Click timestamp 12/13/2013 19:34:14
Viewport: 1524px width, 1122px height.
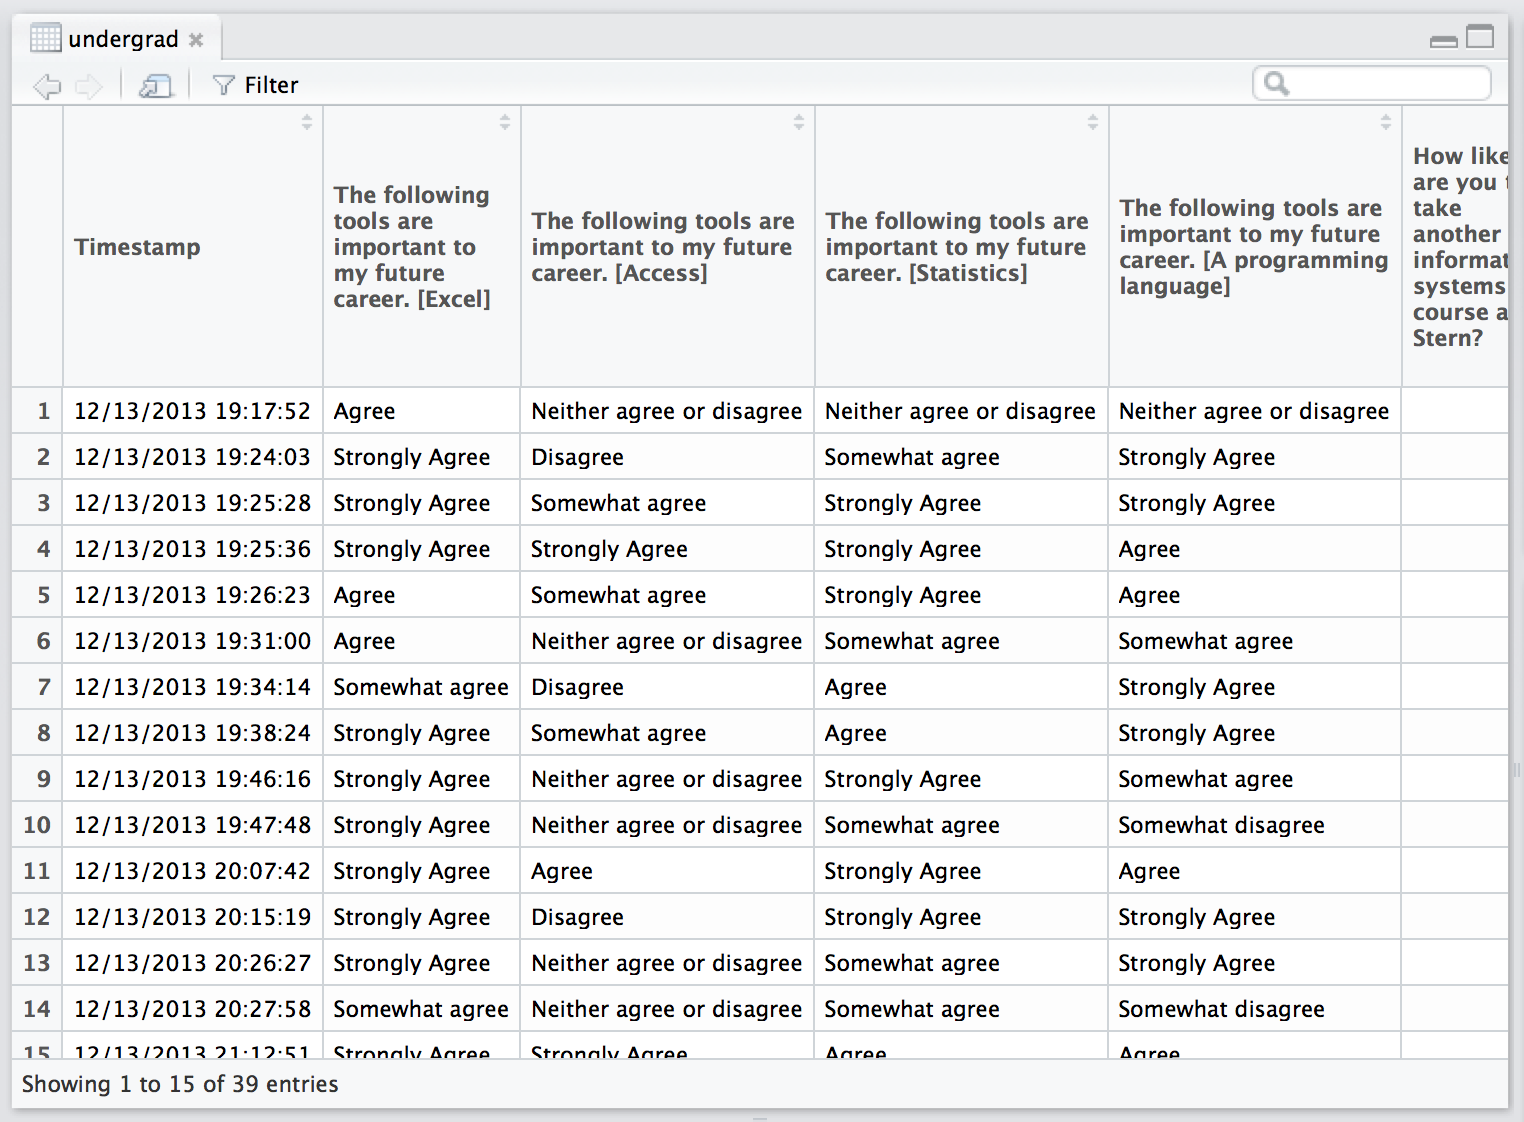pos(192,687)
